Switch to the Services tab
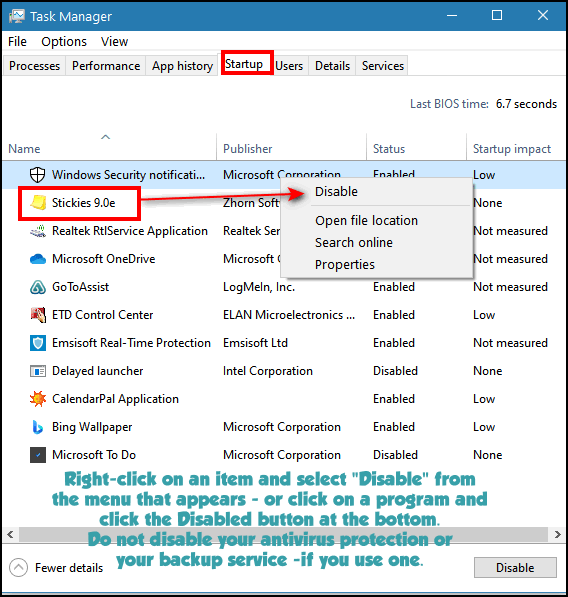568x597 pixels. [x=383, y=66]
